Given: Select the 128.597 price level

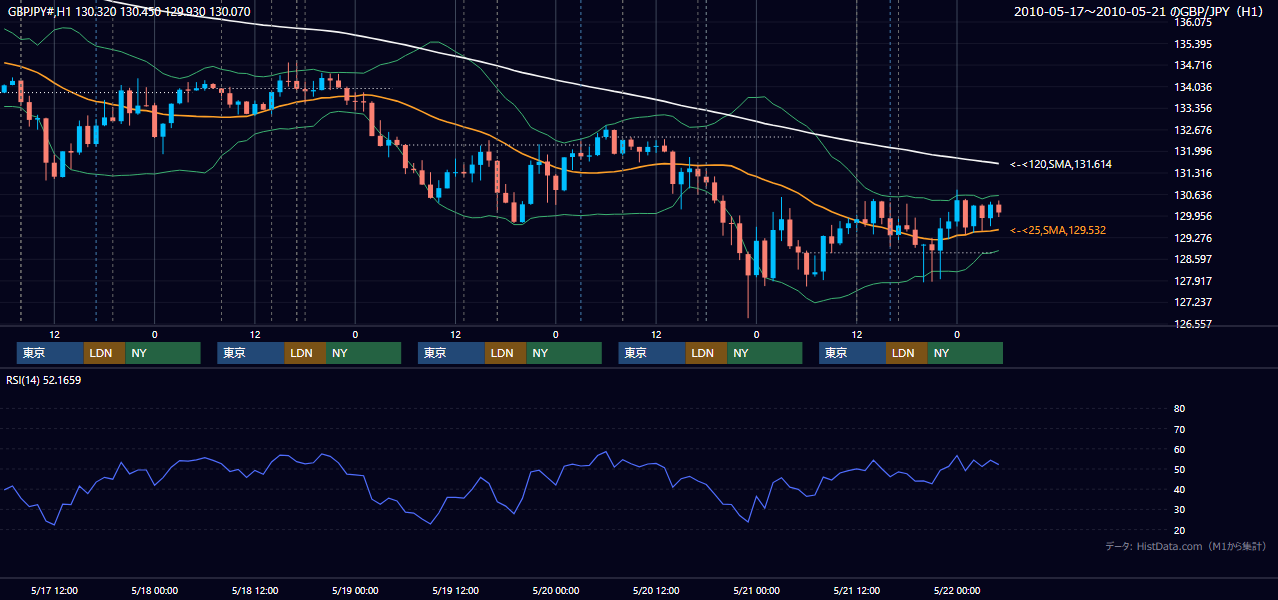Looking at the screenshot, I should pyautogui.click(x=1194, y=260).
